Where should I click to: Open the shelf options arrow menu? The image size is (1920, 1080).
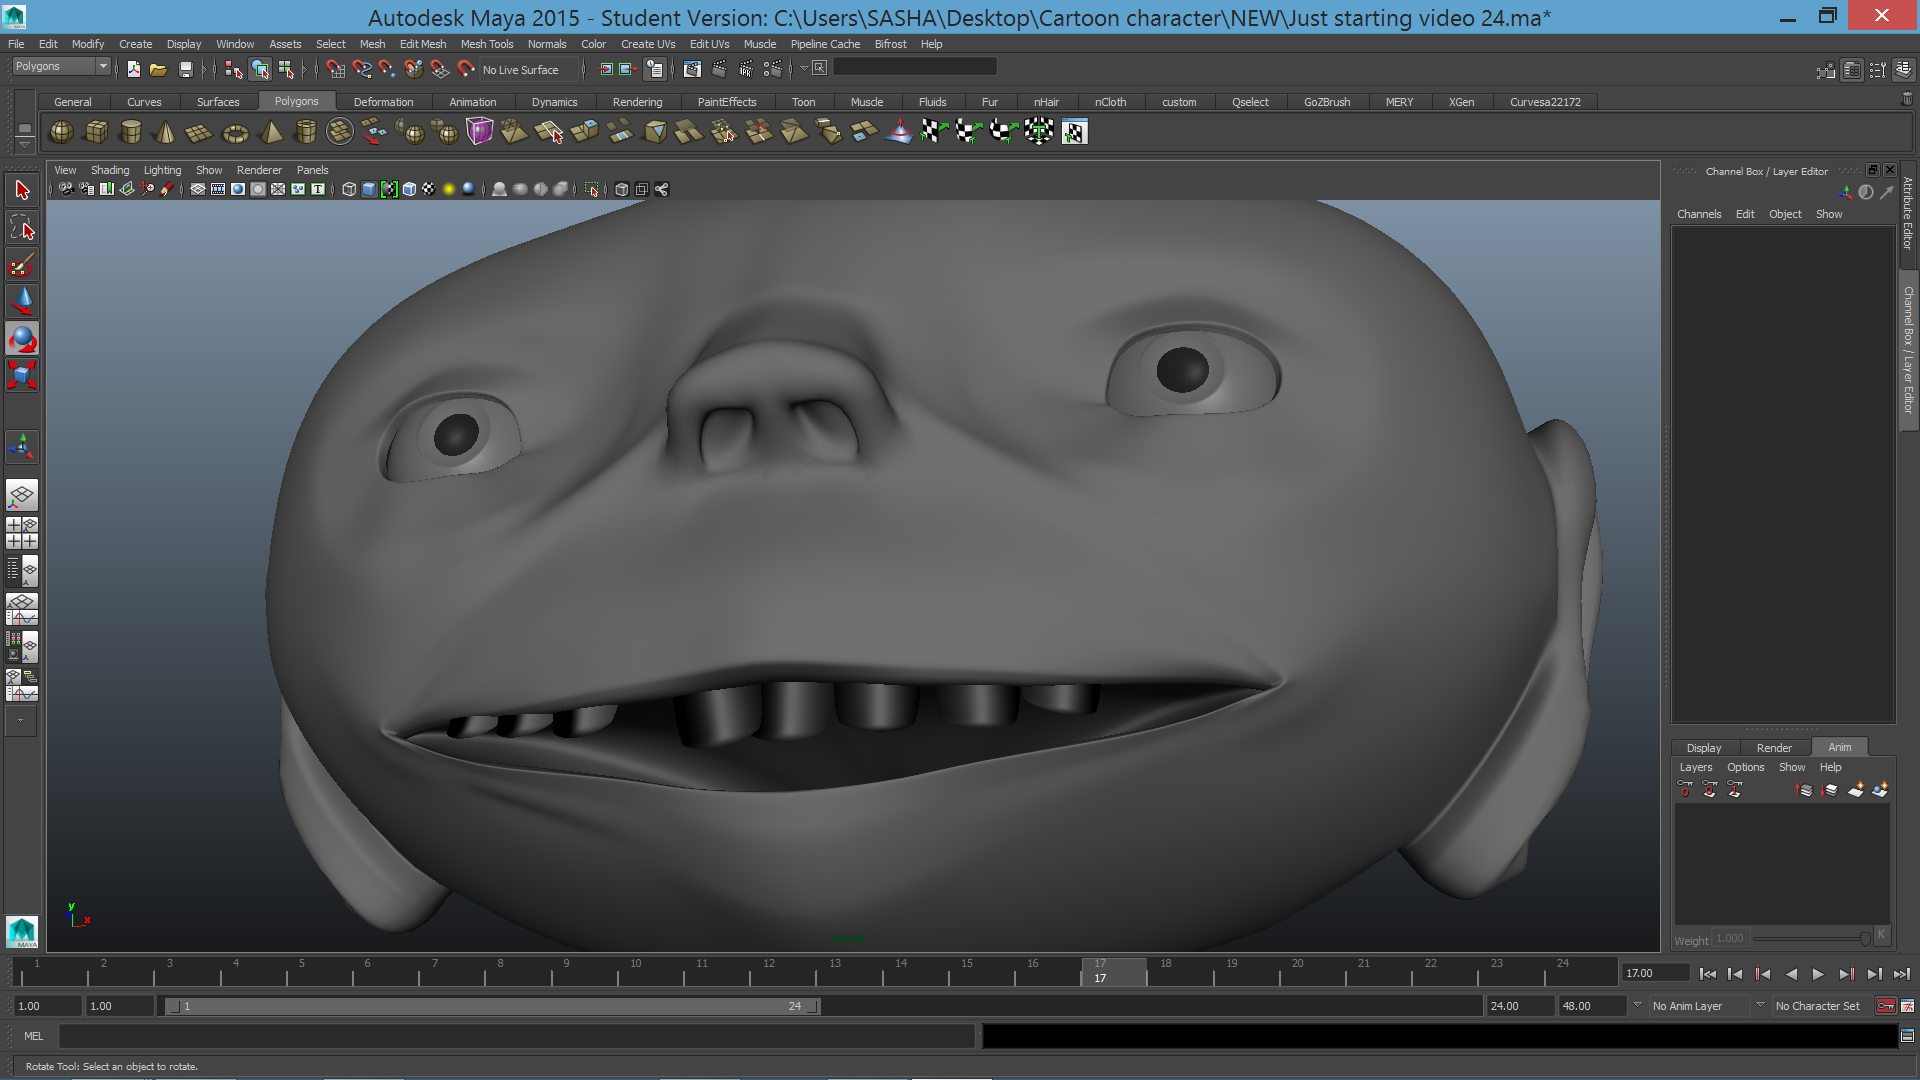tap(24, 144)
